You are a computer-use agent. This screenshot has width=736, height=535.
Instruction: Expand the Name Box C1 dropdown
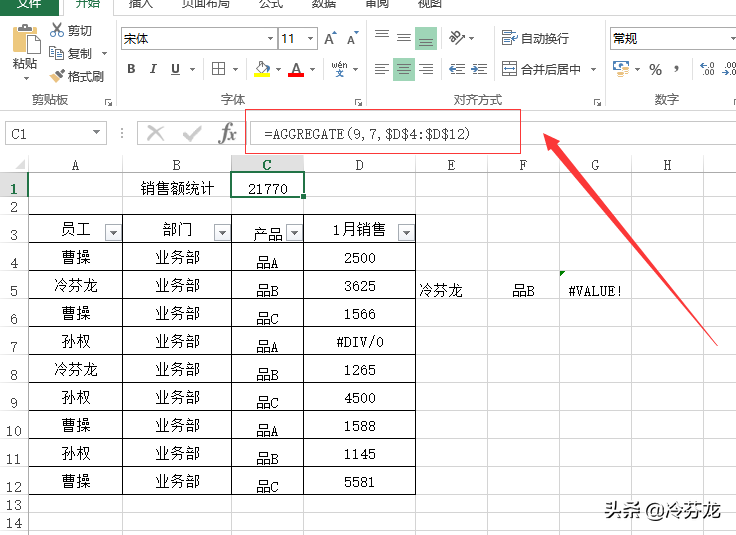pos(96,133)
